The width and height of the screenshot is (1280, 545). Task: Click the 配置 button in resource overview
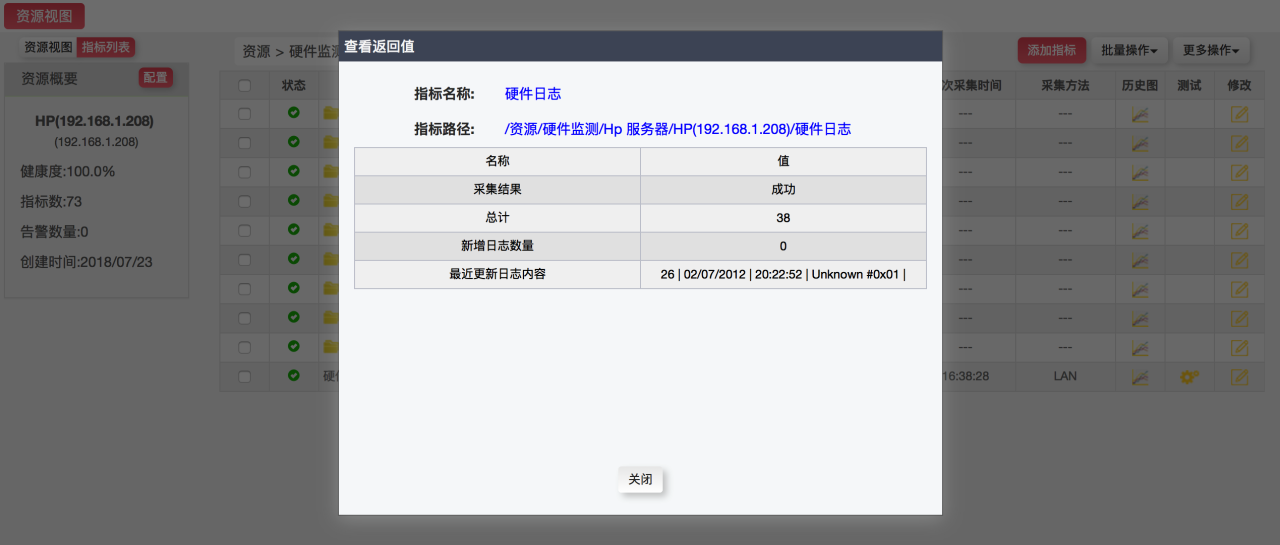155,78
